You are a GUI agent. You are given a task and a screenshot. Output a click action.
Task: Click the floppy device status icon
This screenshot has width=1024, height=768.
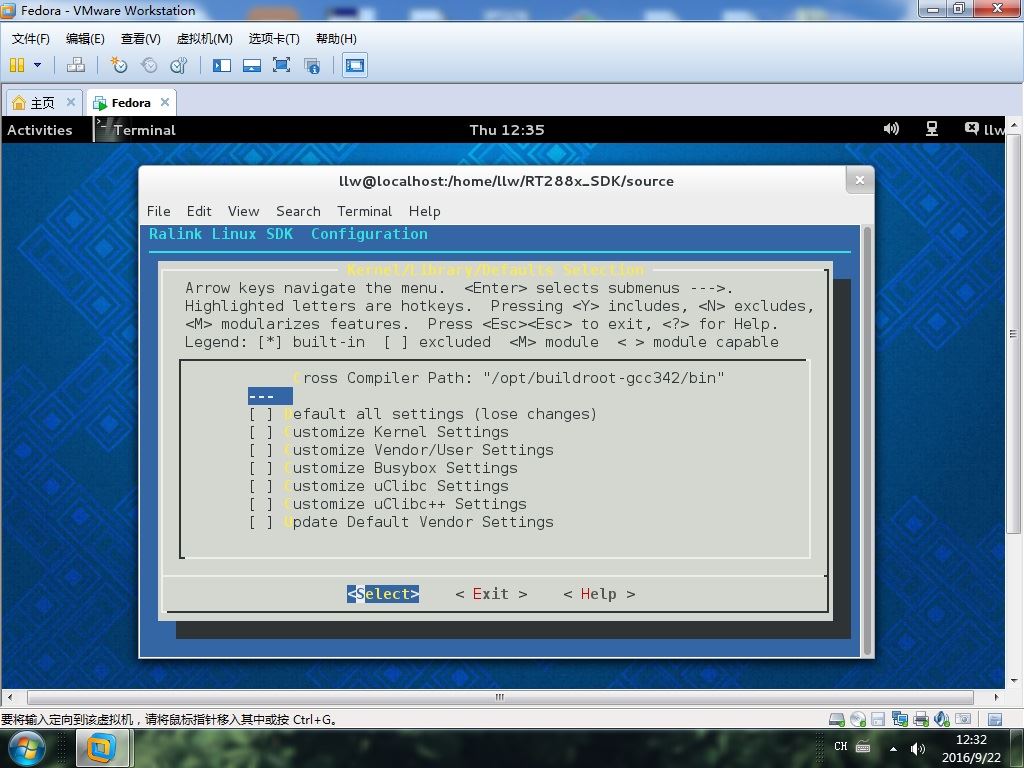878,719
